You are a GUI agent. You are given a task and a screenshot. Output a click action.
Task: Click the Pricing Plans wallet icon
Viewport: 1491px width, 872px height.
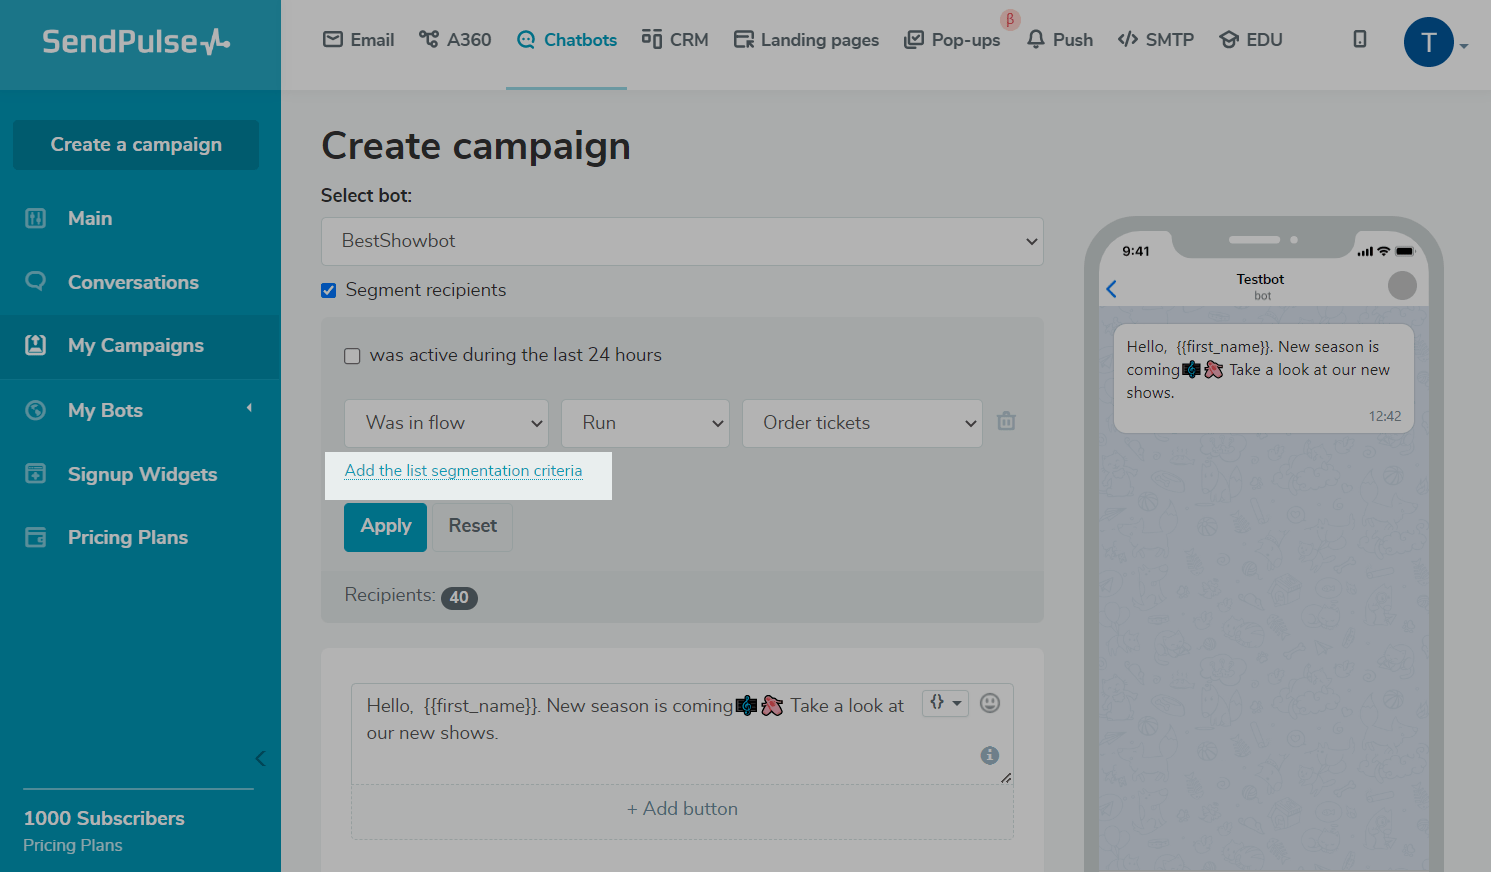coord(35,537)
